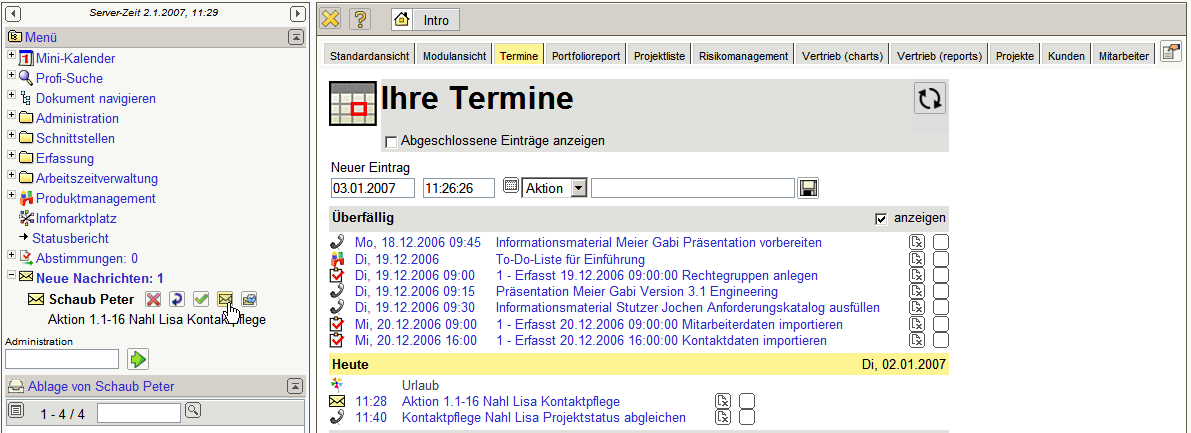Save the new entry with disk icon
This screenshot has width=1191, height=433.
[809, 188]
